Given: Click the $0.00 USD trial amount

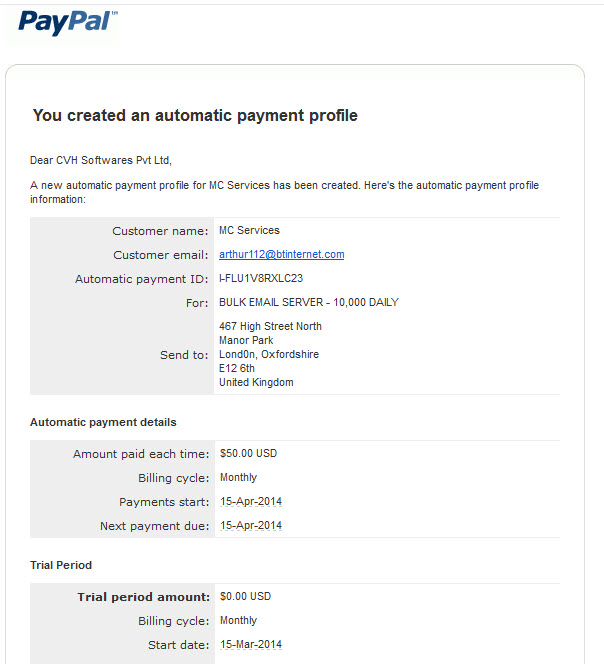Looking at the screenshot, I should [x=246, y=596].
